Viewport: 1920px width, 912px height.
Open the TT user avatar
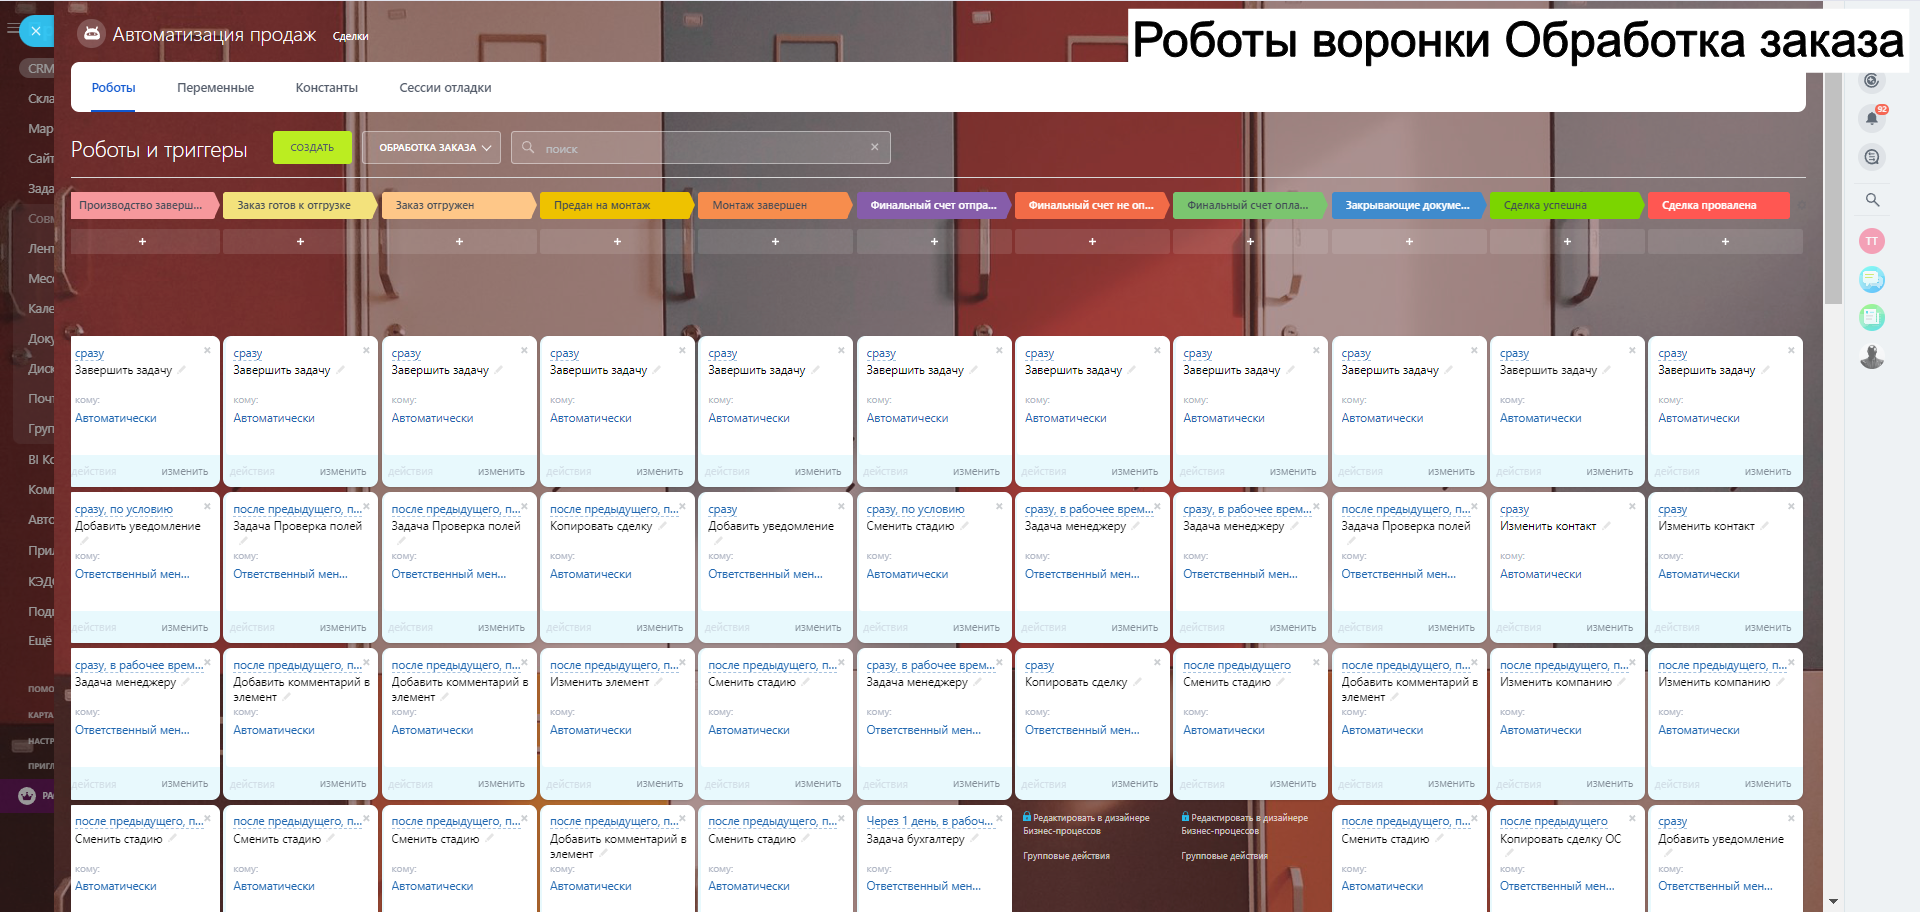[x=1872, y=241]
